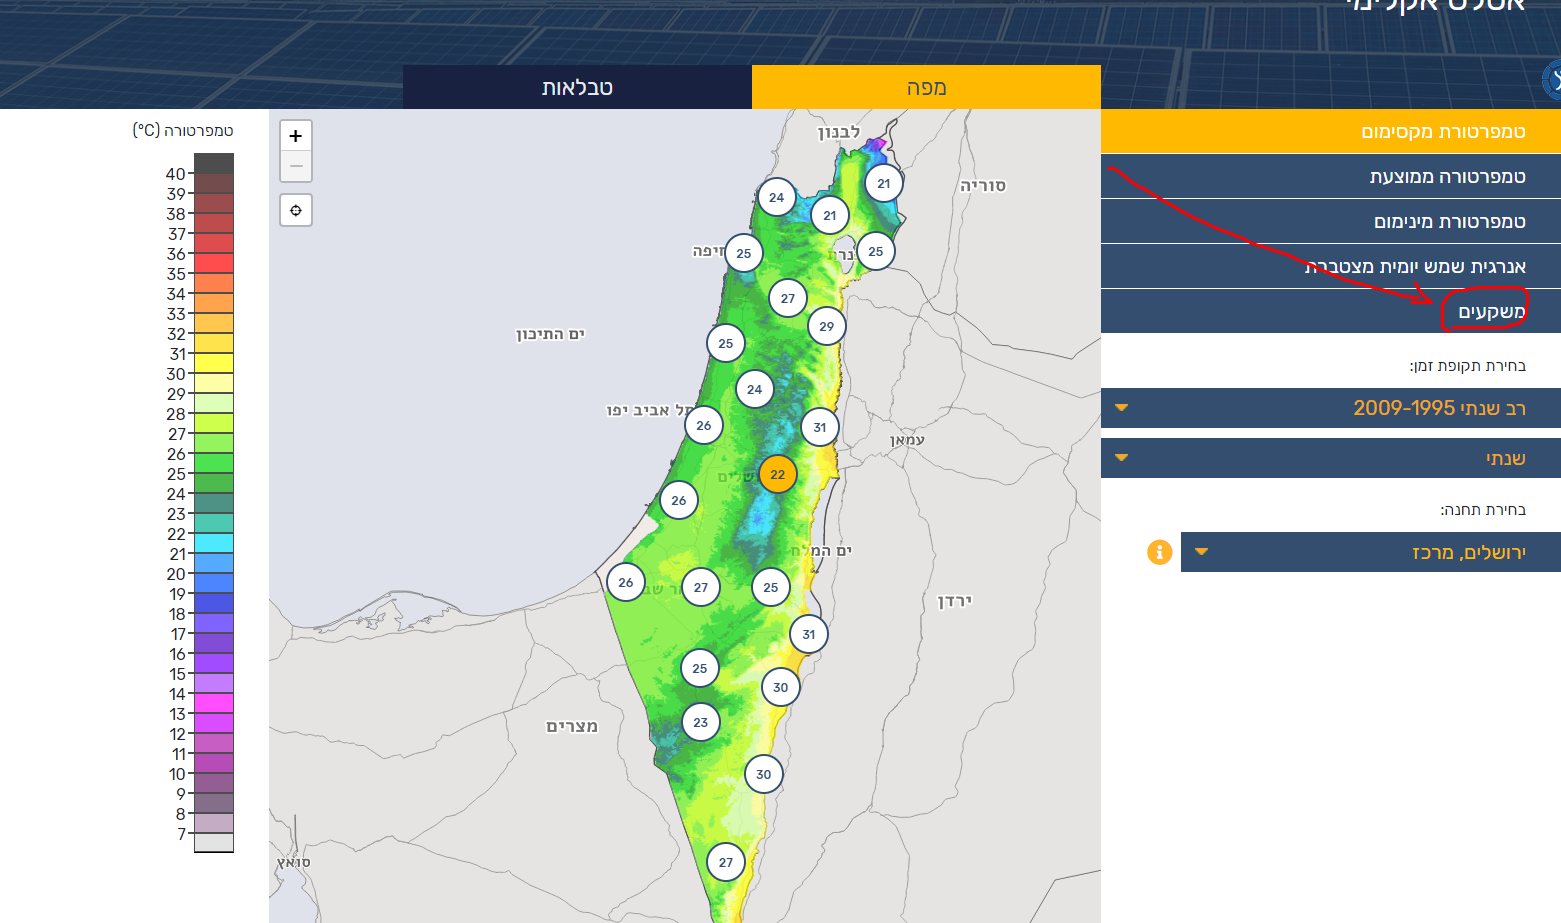Open the station info icon
Screen dimensions: 1561x923
pyautogui.click(x=1159, y=552)
